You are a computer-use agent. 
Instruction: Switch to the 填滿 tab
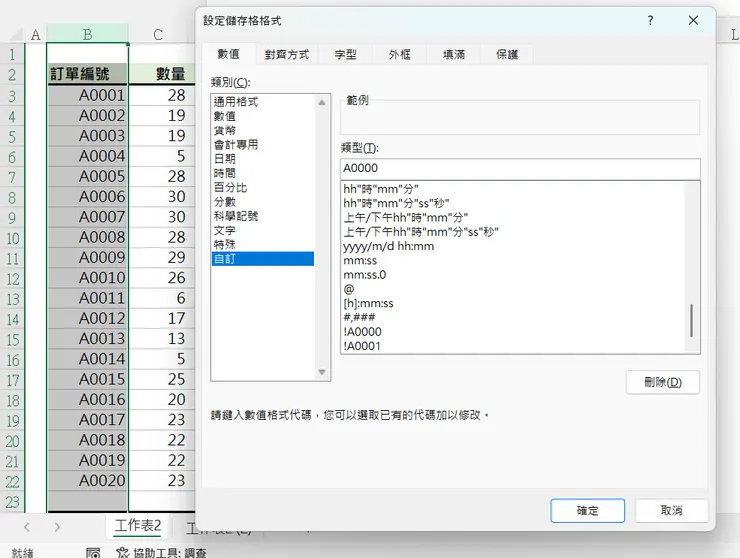tap(454, 55)
